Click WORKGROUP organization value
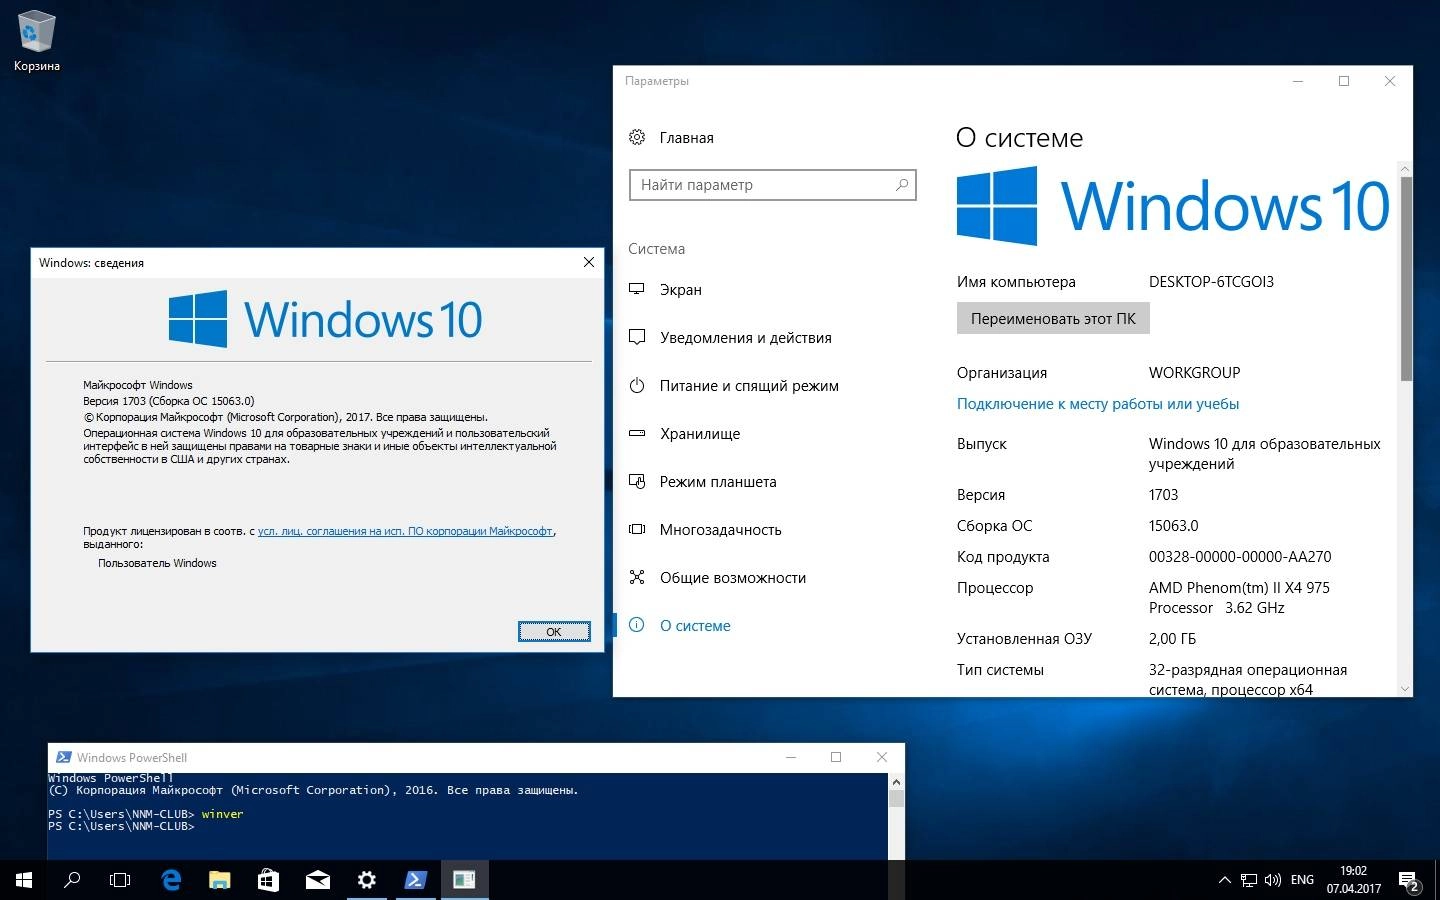 point(1194,373)
